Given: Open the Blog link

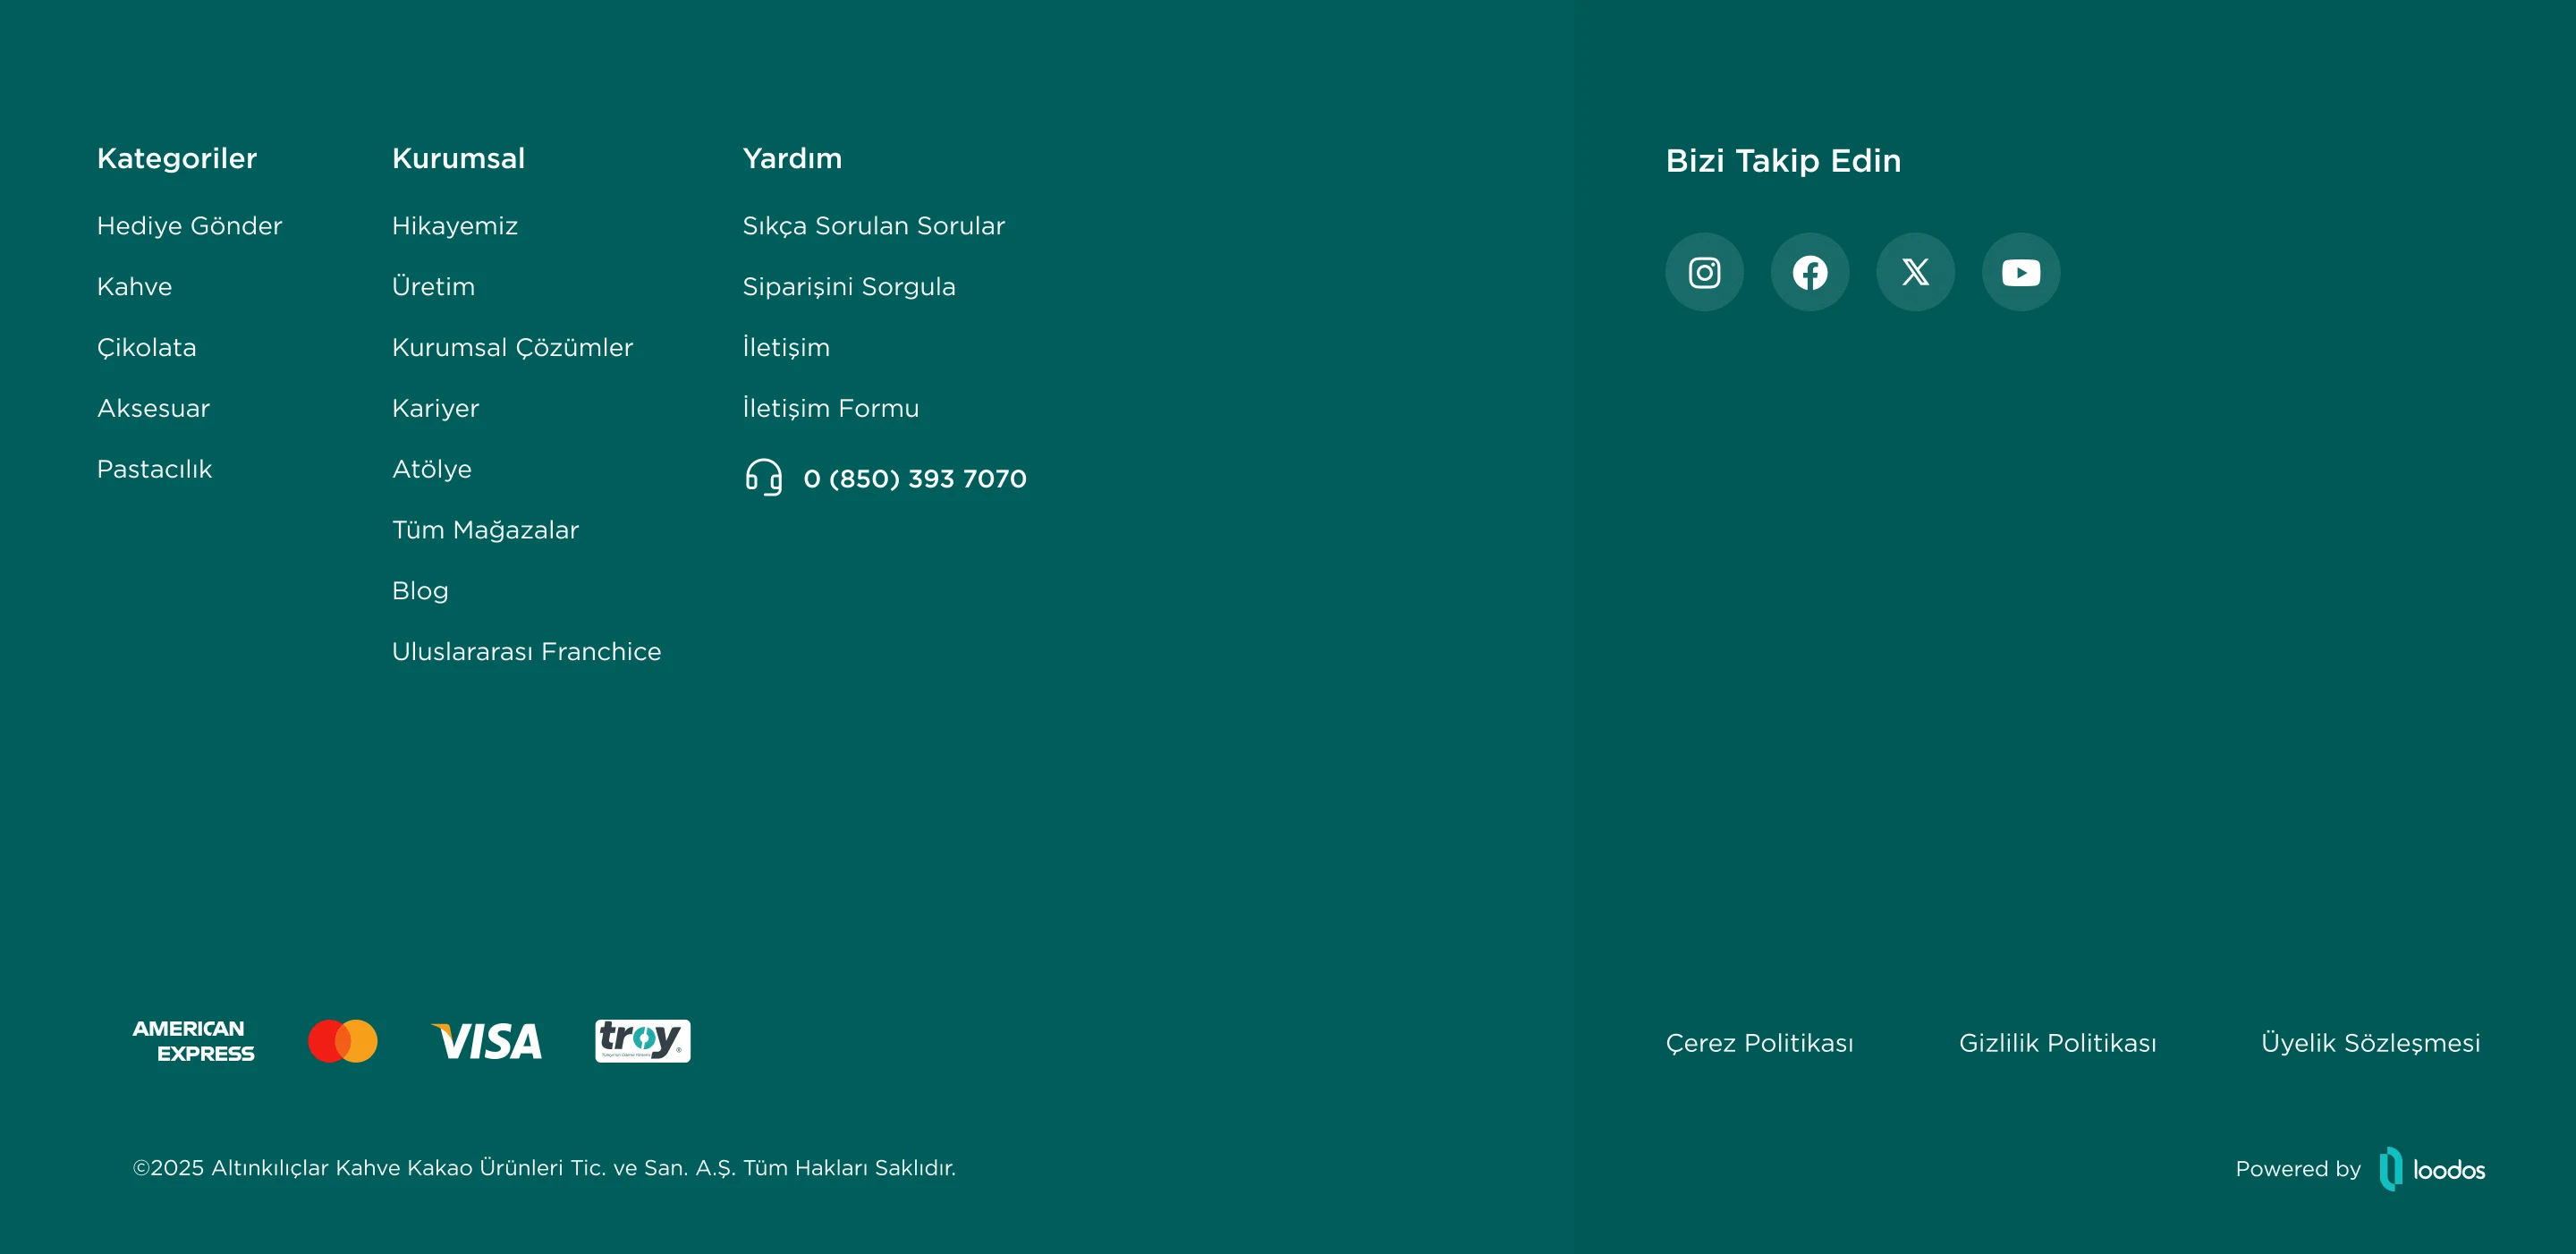Looking at the screenshot, I should pyautogui.click(x=421, y=591).
